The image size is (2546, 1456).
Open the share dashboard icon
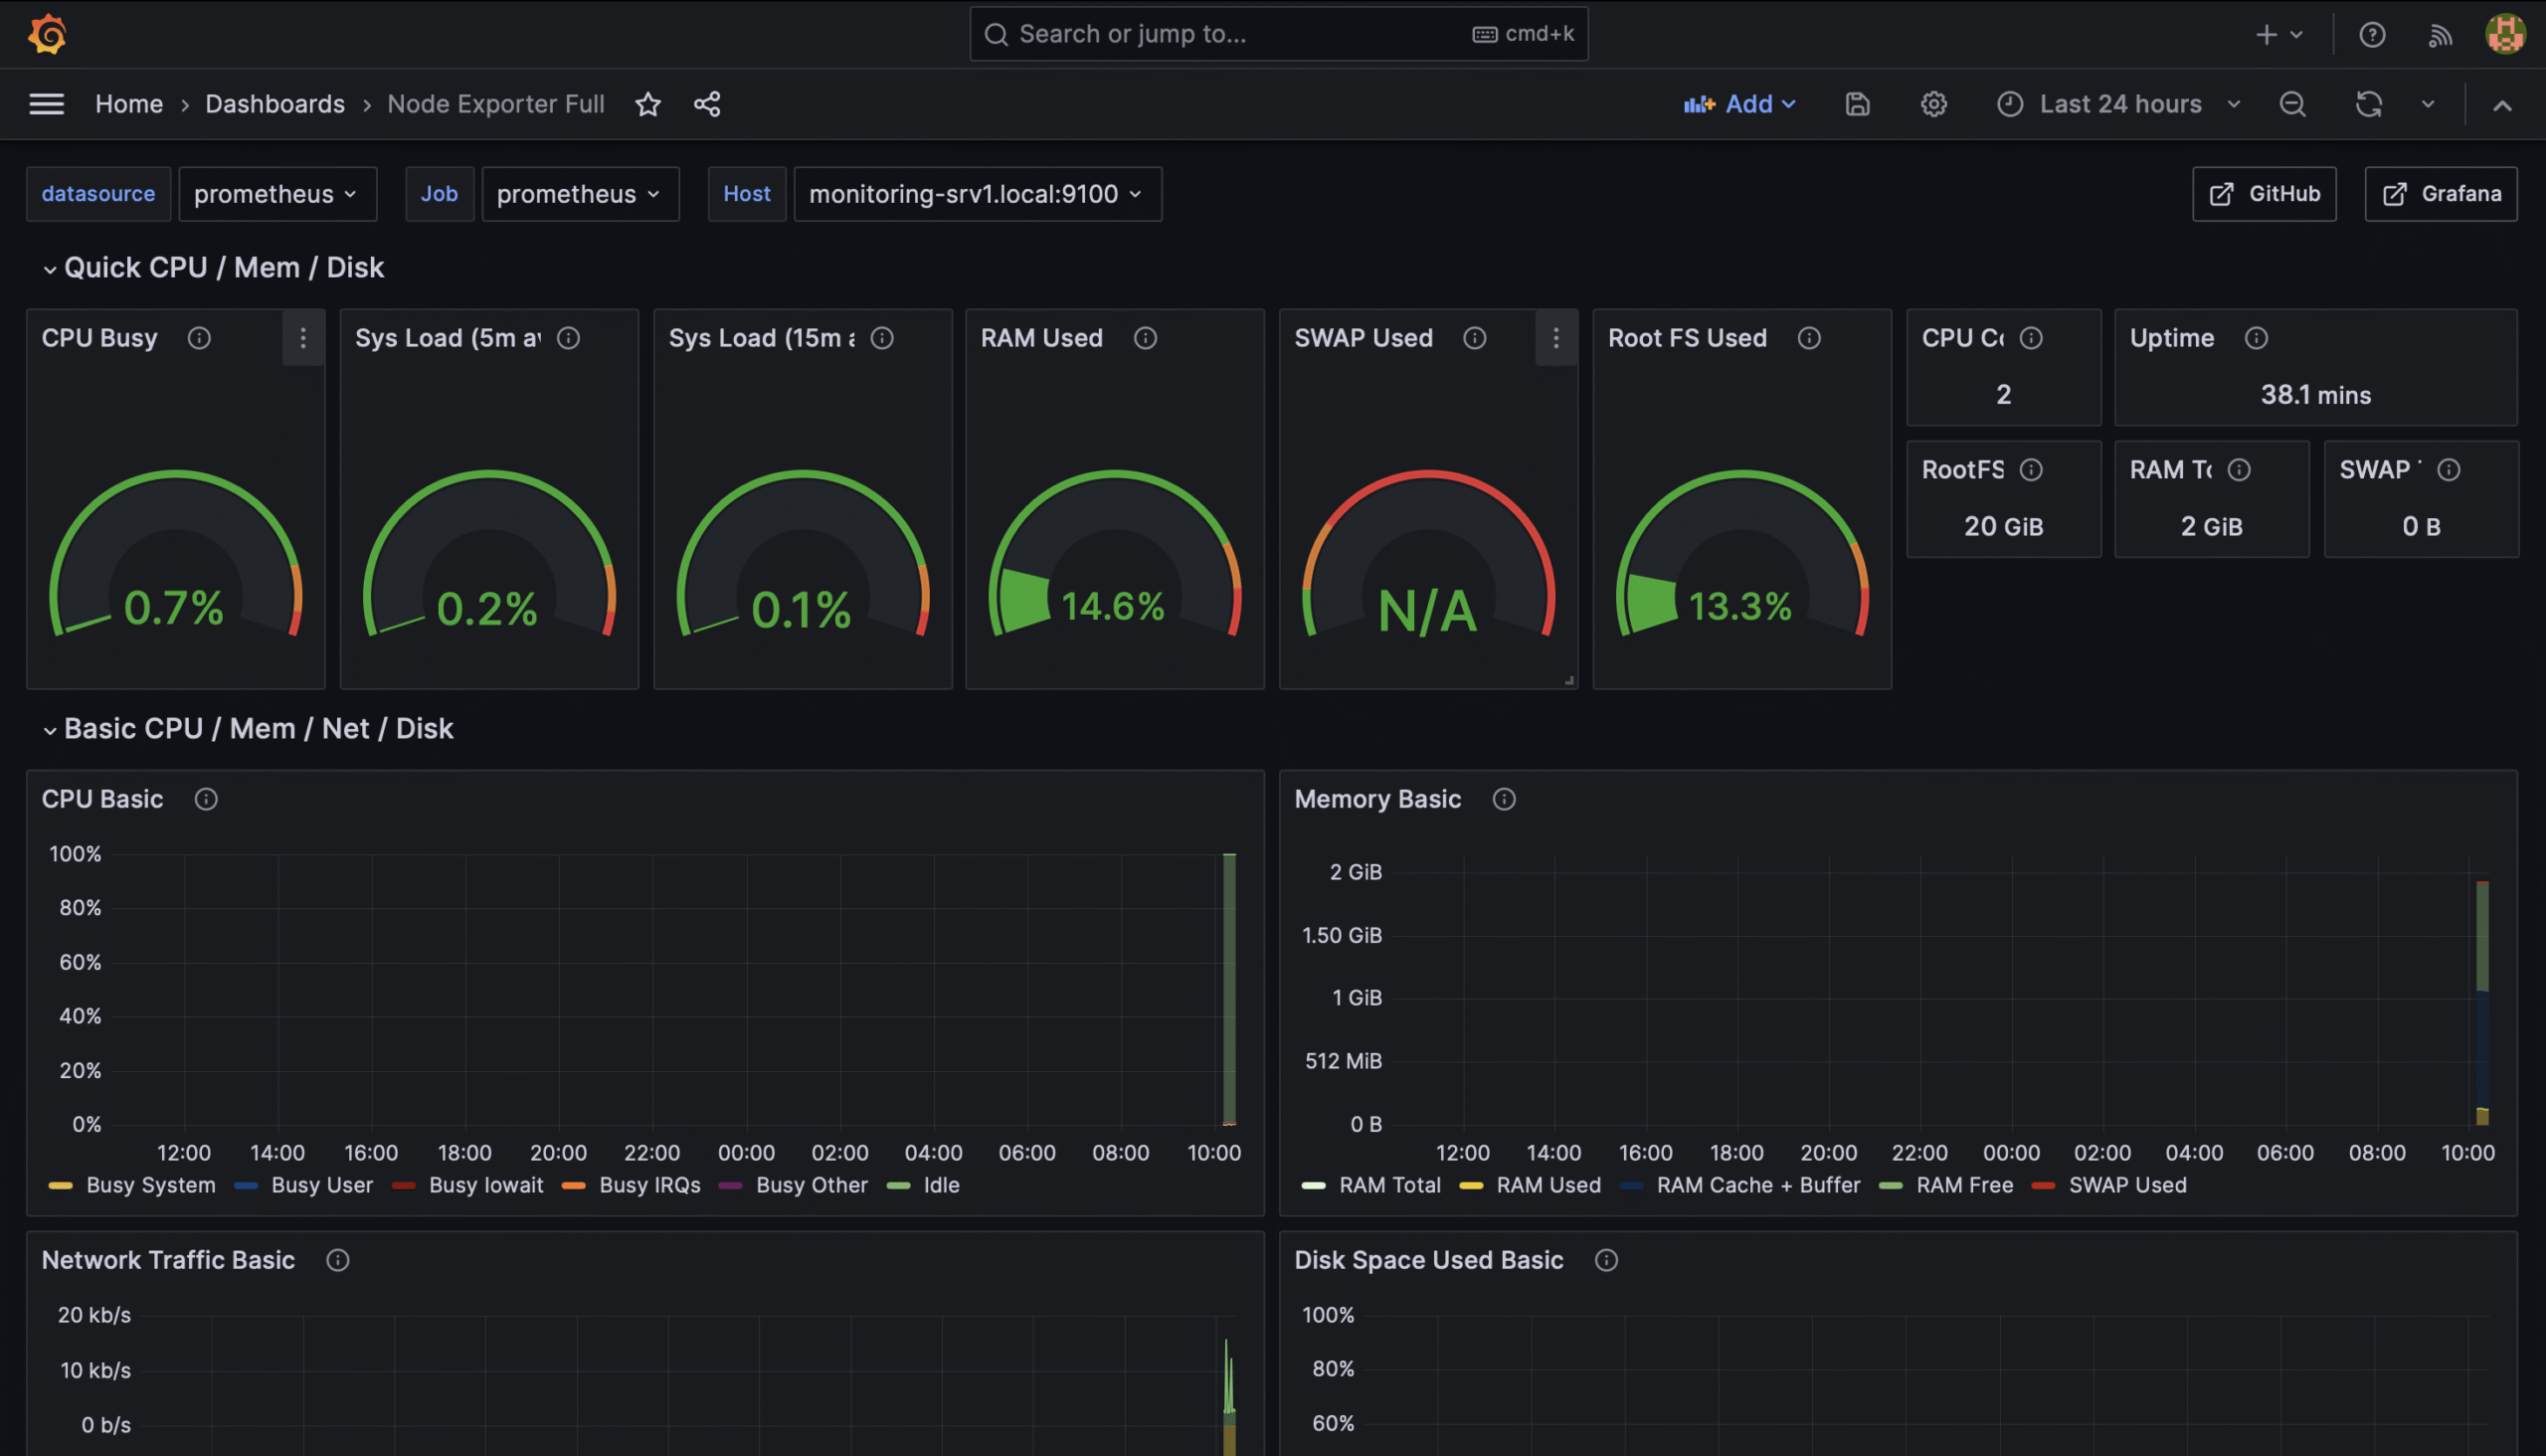[707, 104]
